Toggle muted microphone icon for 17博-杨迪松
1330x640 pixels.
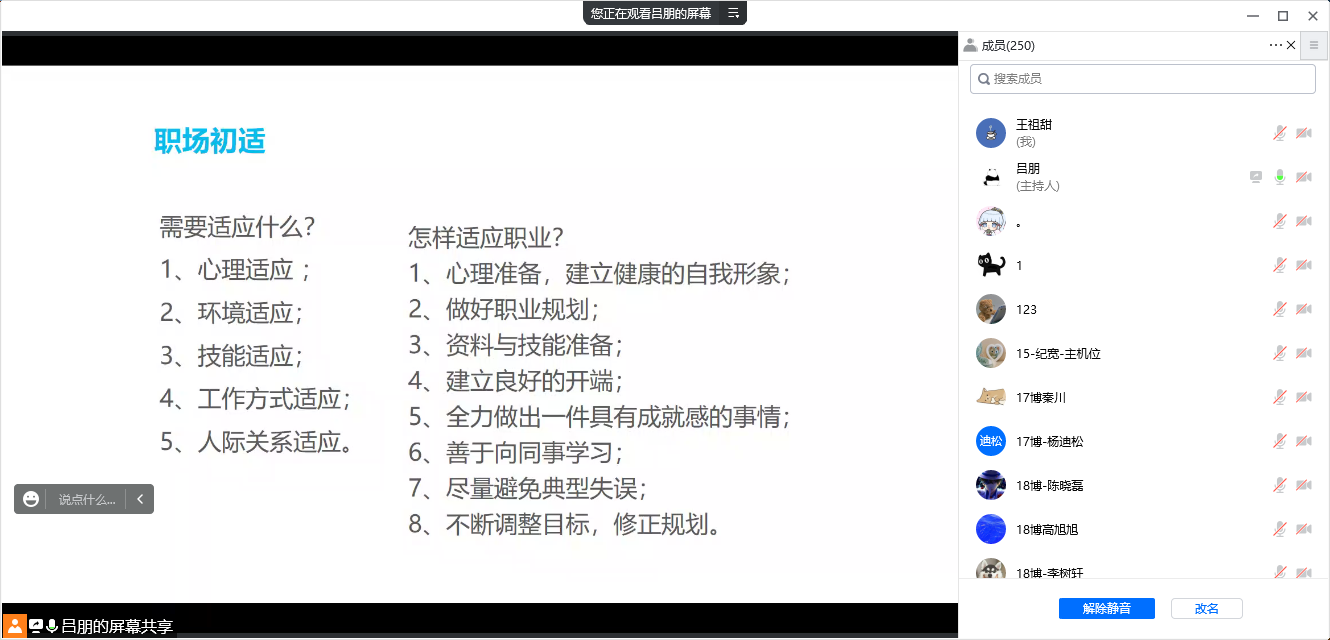pos(1279,441)
